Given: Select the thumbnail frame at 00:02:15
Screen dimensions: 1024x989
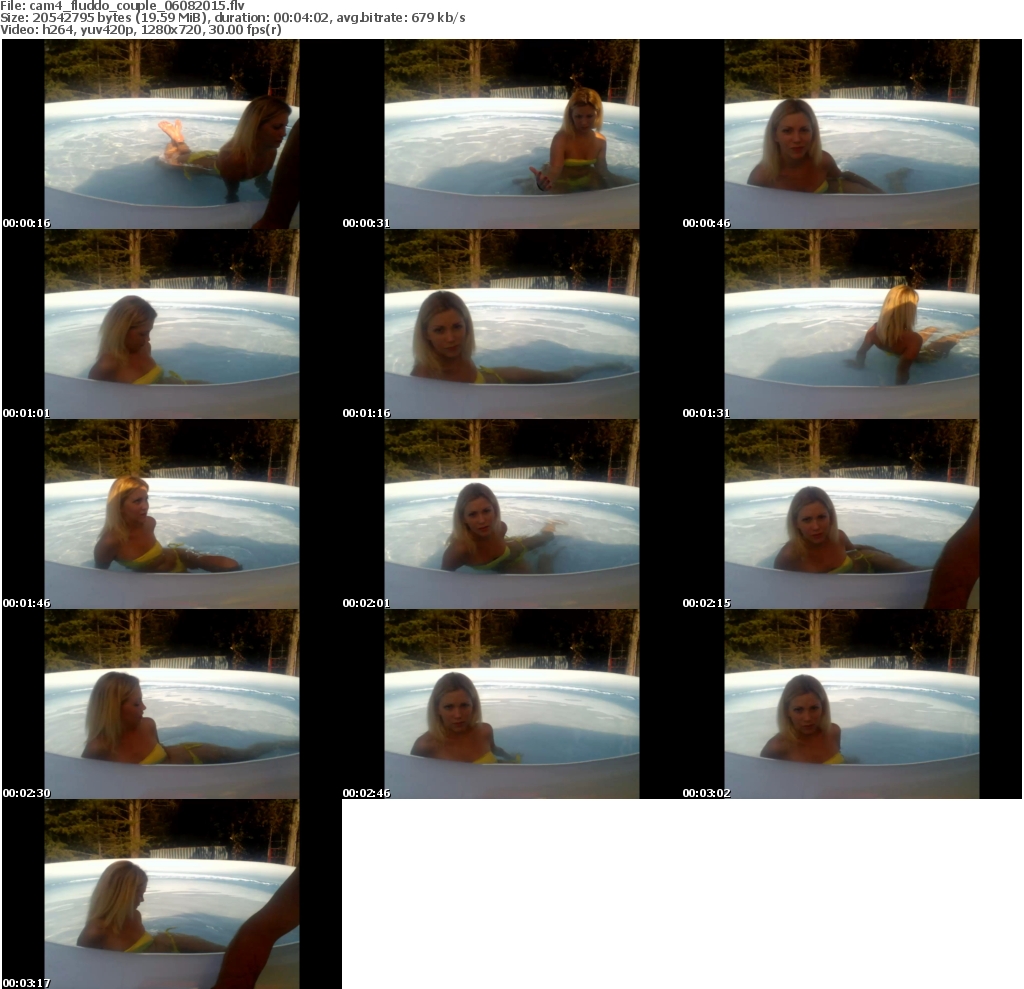Looking at the screenshot, I should point(852,514).
